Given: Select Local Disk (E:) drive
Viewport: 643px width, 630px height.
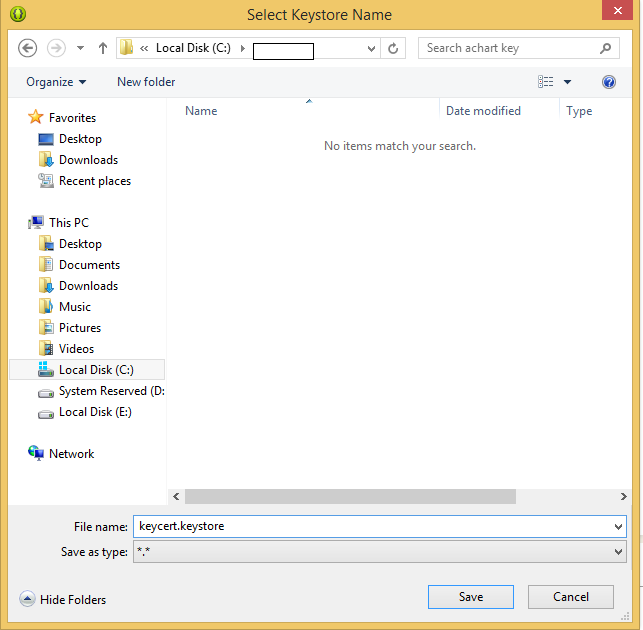Looking at the screenshot, I should (x=94, y=412).
